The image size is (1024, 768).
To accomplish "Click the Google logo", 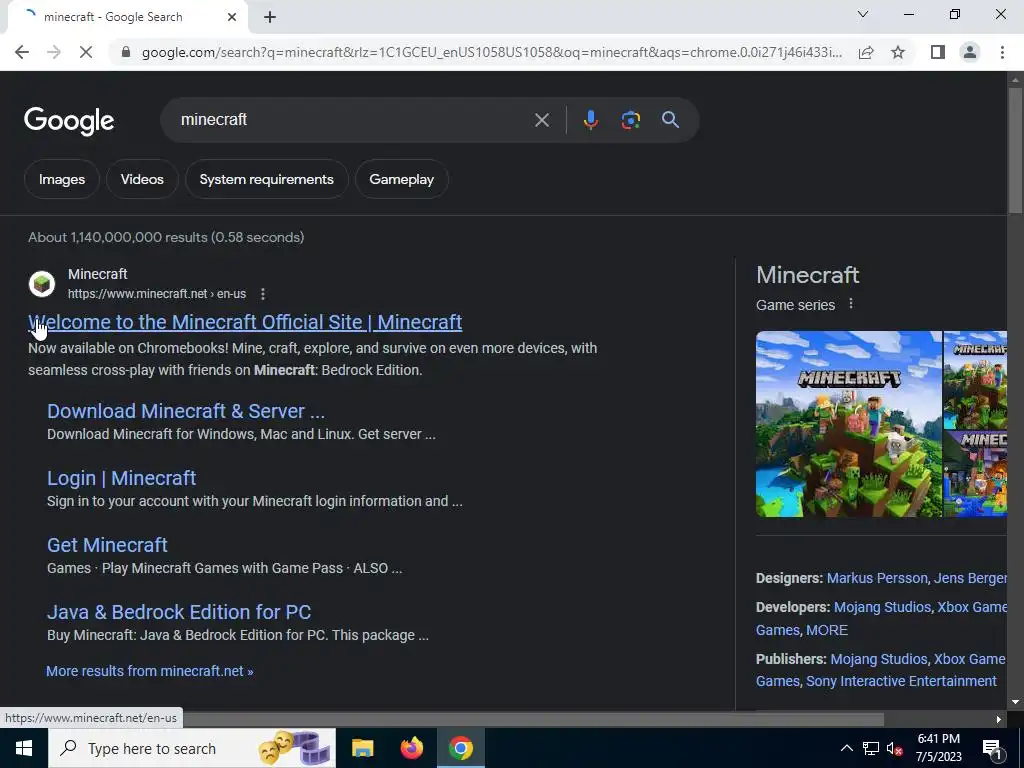I will click(69, 121).
